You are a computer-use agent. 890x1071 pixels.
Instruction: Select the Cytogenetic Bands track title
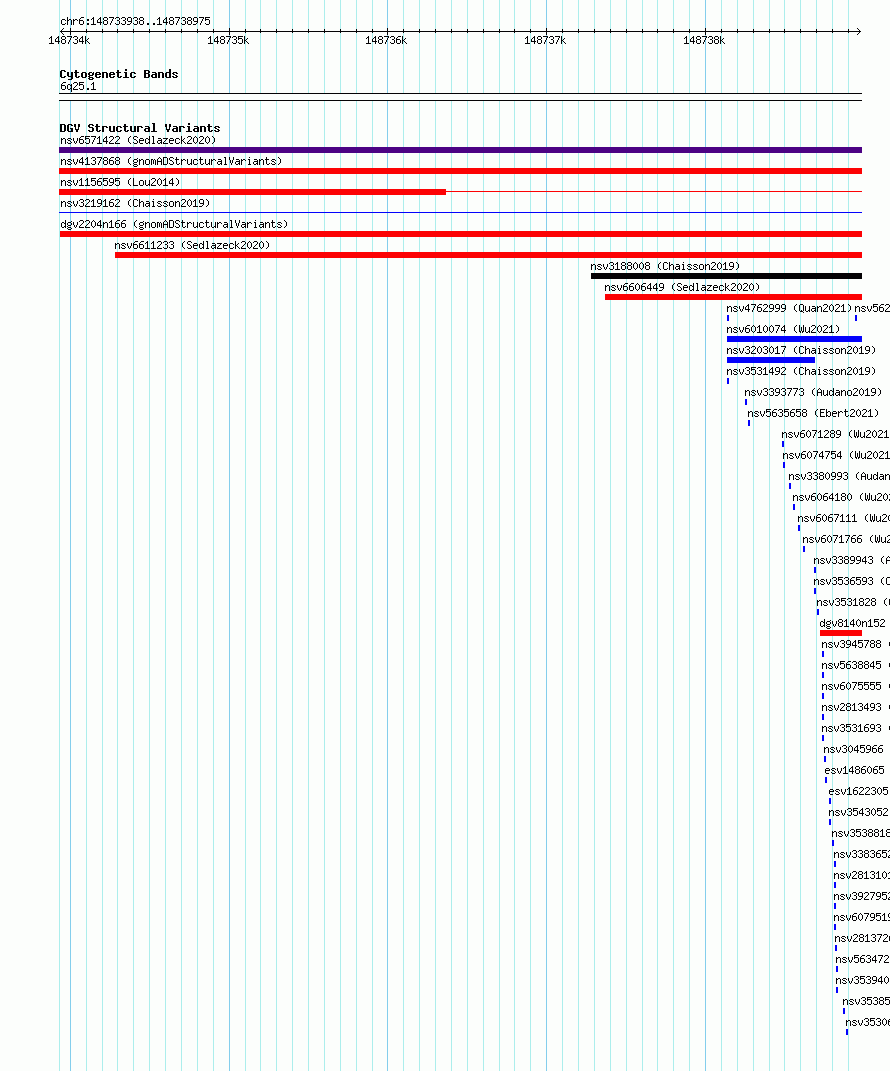tap(119, 74)
